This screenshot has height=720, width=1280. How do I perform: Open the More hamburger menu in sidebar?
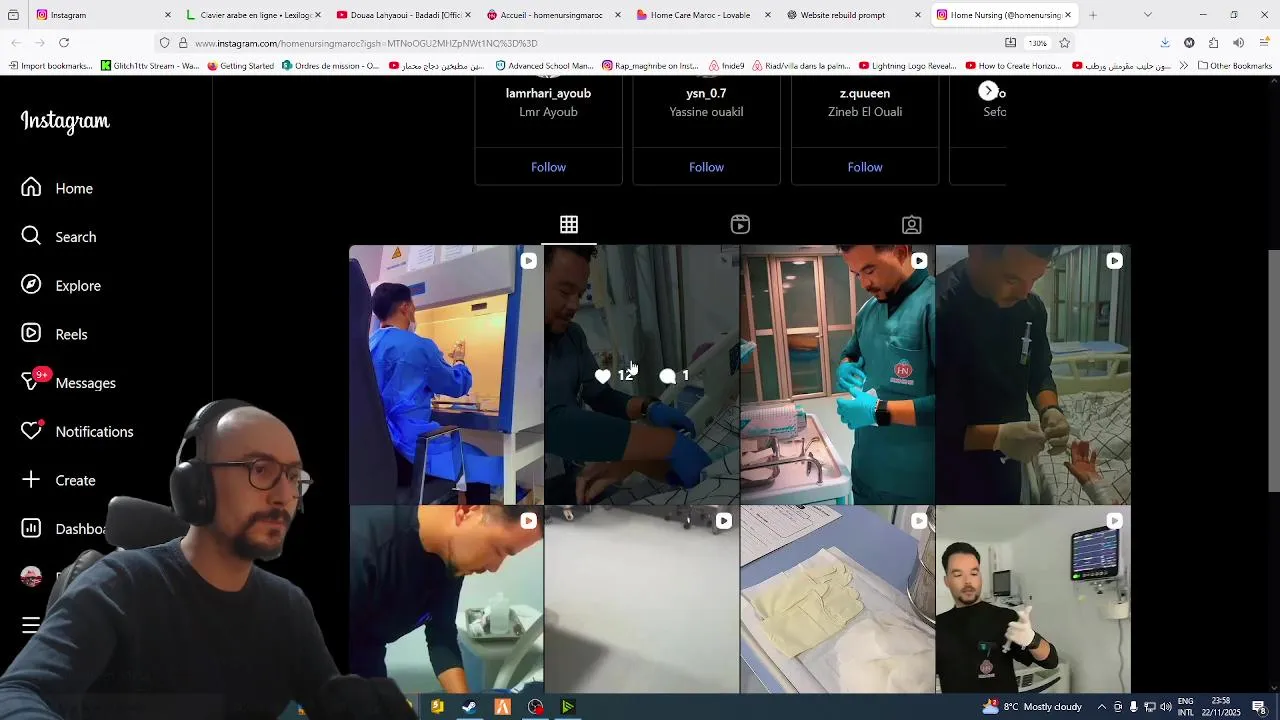tap(31, 625)
